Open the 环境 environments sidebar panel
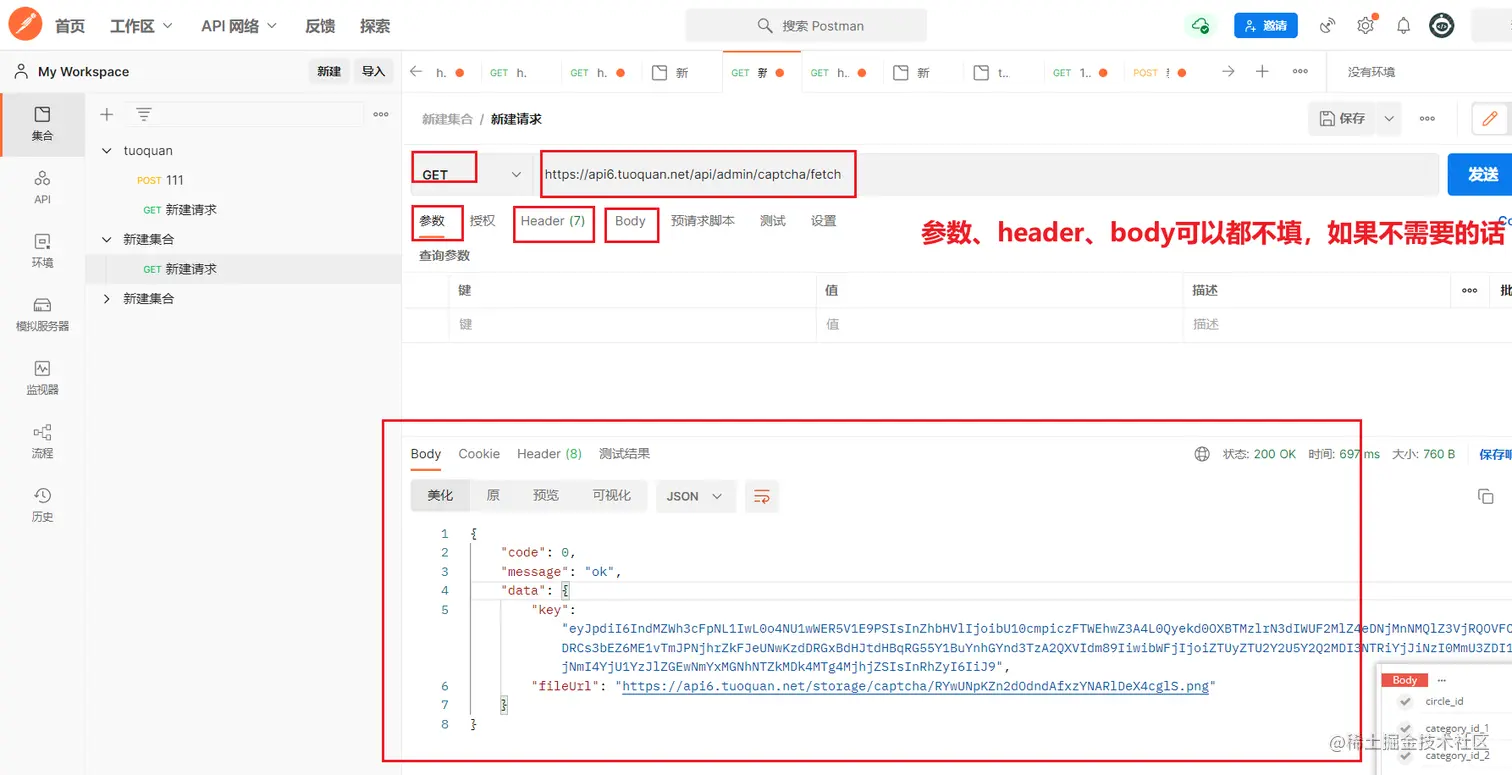The height and width of the screenshot is (775, 1512). click(x=42, y=251)
